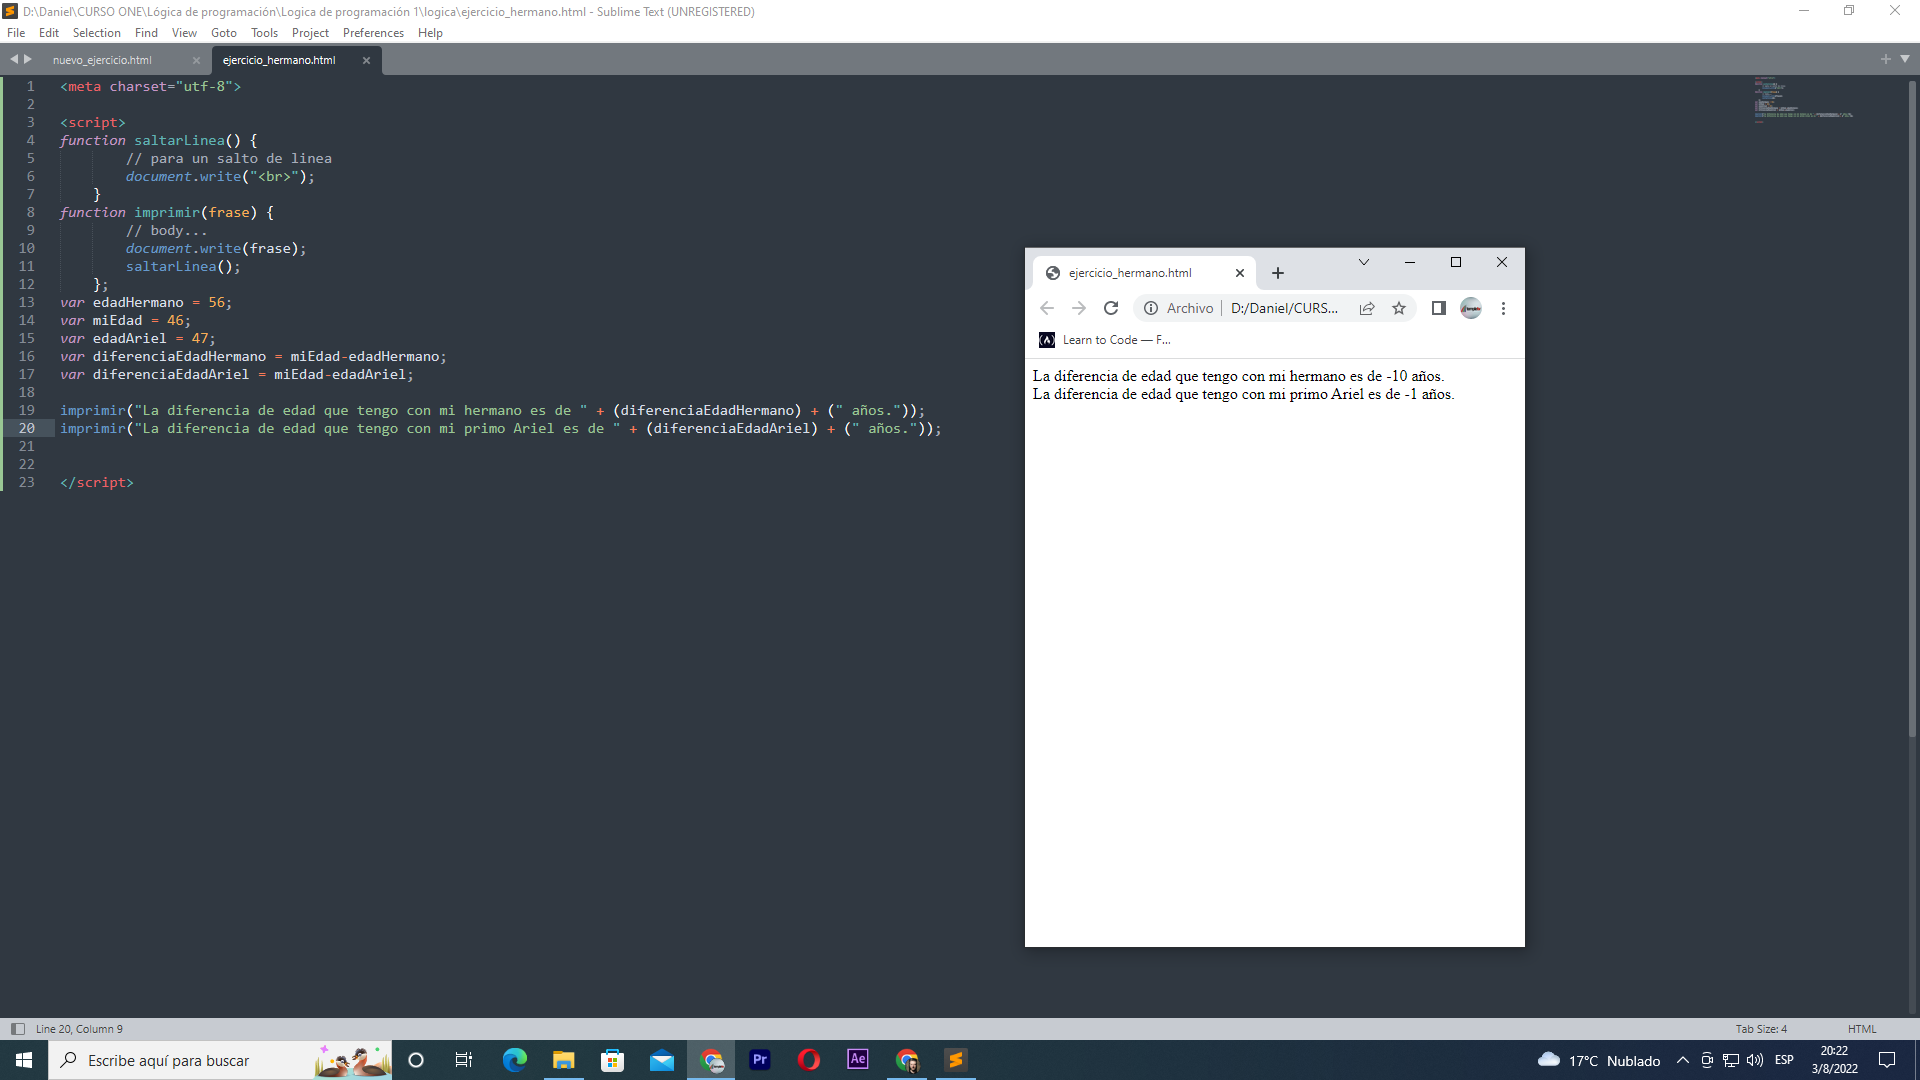The image size is (1920, 1080).
Task: Open the Help menu
Action: click(430, 33)
